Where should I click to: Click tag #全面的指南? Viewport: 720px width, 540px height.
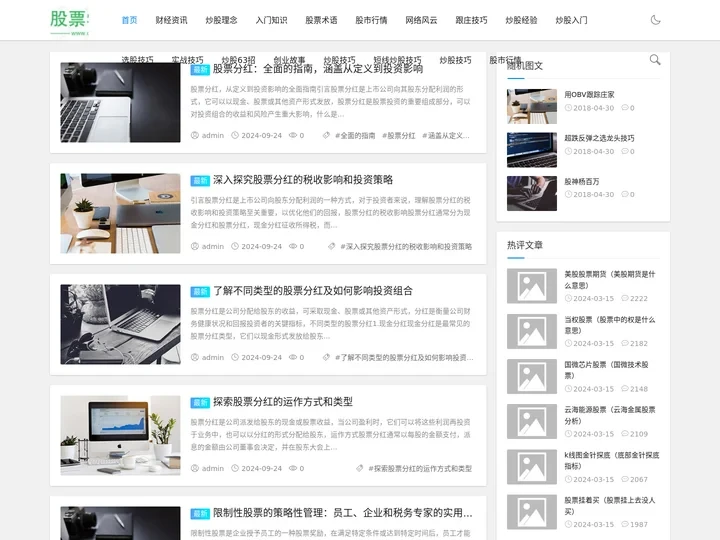[355, 136]
